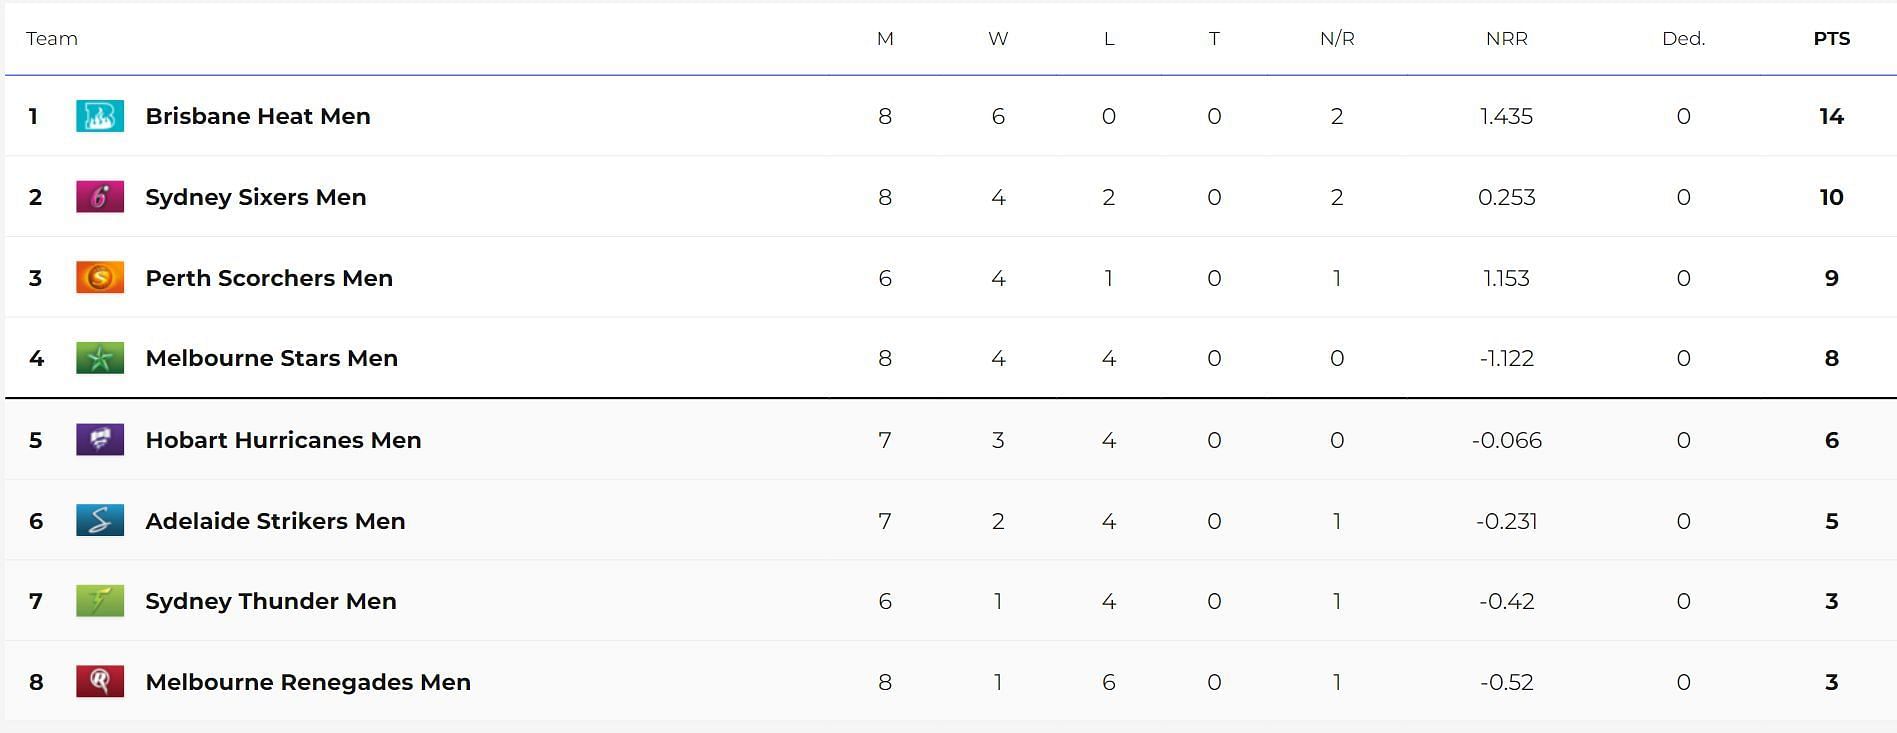Open the Sydney Sixers Men team link
This screenshot has height=733, width=1897.
click(x=256, y=197)
